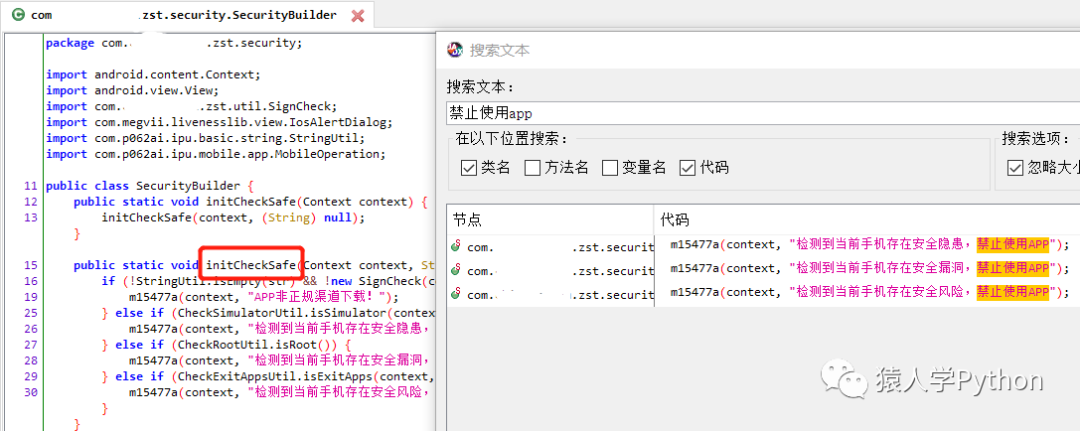Viewport: 1080px width, 431px height.
Task: Enable the 方法名 checkbox
Action: coord(532,167)
